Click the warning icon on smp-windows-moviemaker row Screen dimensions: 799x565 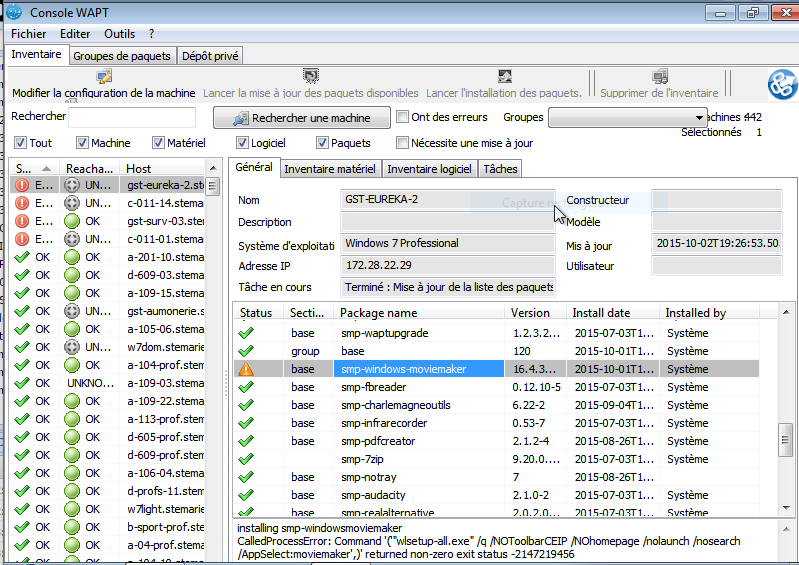point(246,369)
